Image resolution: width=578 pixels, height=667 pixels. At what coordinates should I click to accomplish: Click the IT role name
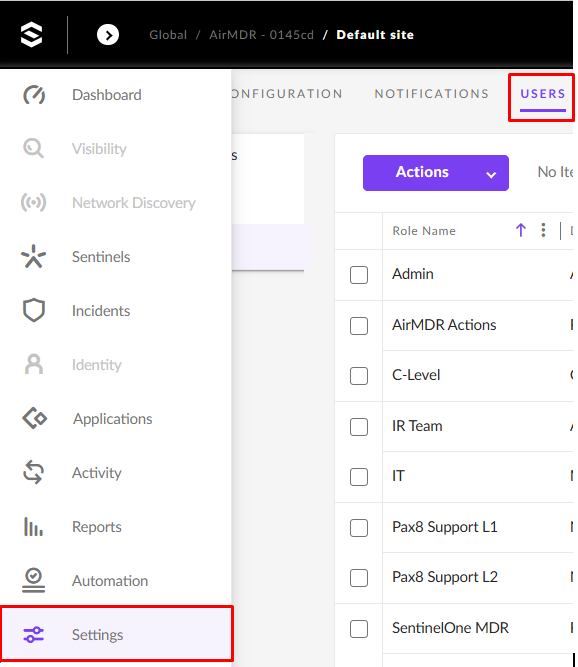pyautogui.click(x=399, y=476)
